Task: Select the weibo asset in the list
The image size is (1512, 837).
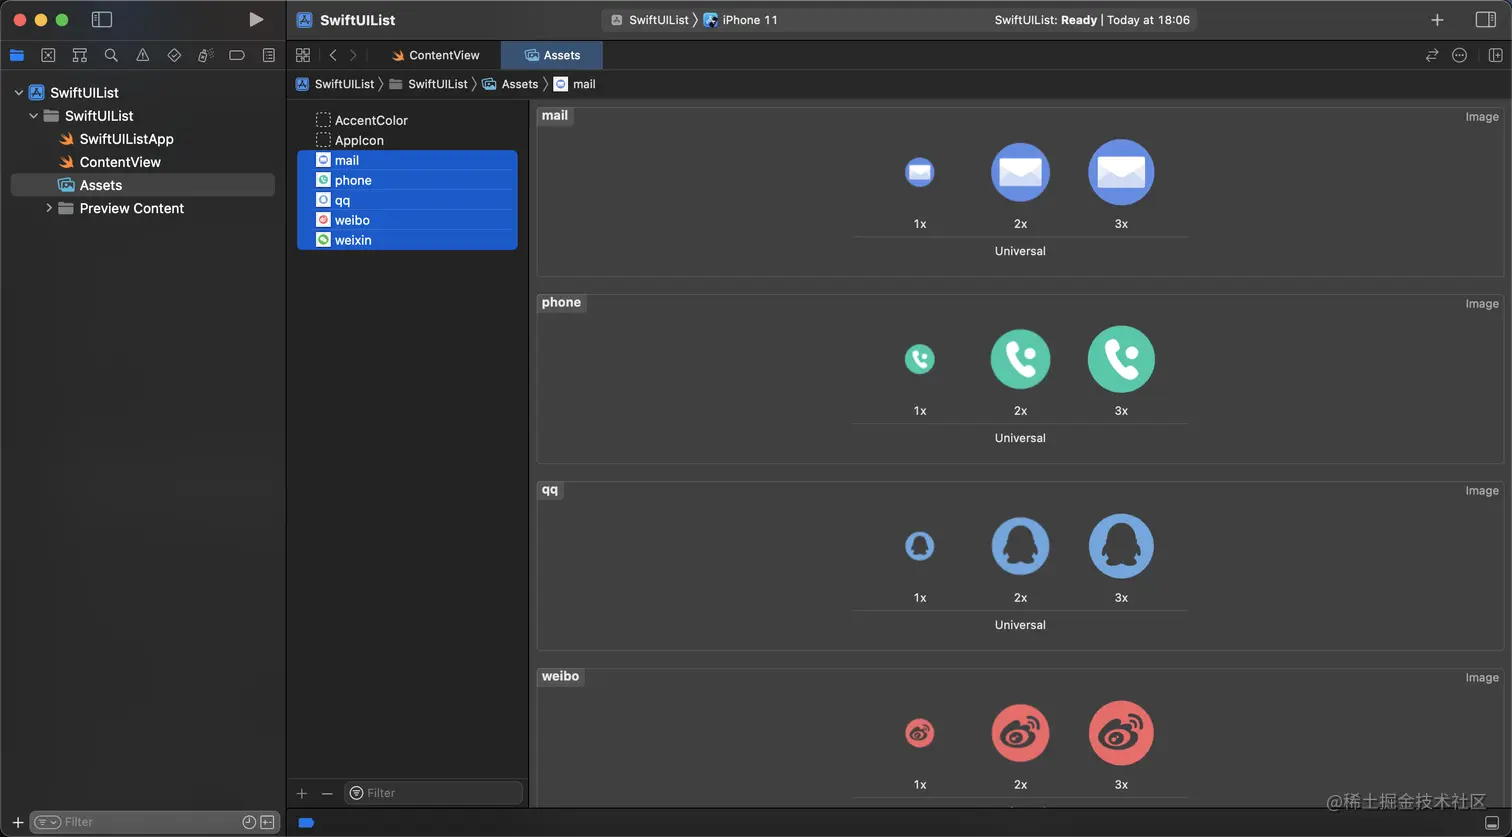Action: click(x=407, y=220)
